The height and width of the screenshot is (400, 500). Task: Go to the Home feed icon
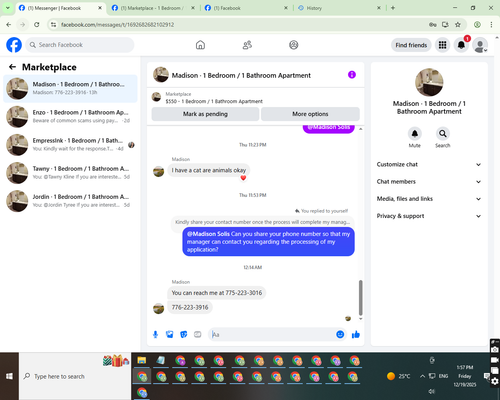200,45
